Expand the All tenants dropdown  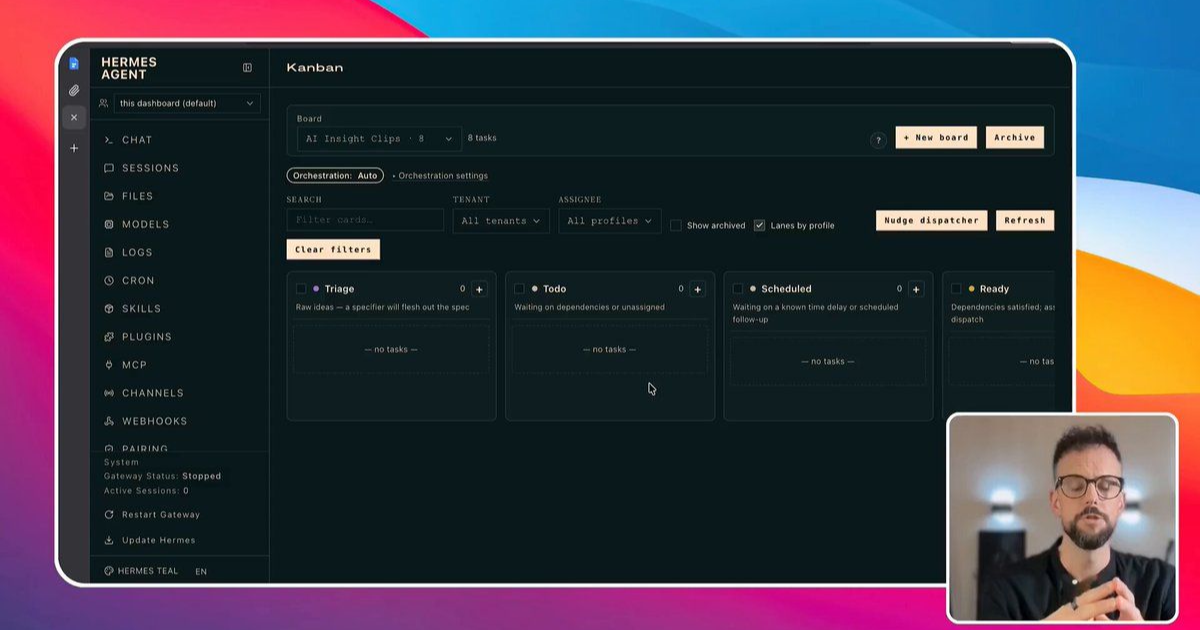coord(501,221)
